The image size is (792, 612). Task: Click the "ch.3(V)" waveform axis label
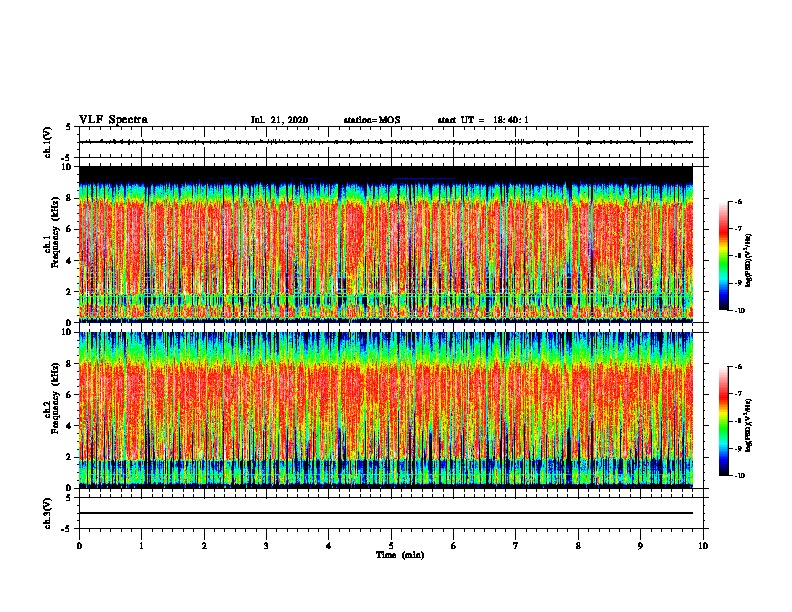click(48, 513)
